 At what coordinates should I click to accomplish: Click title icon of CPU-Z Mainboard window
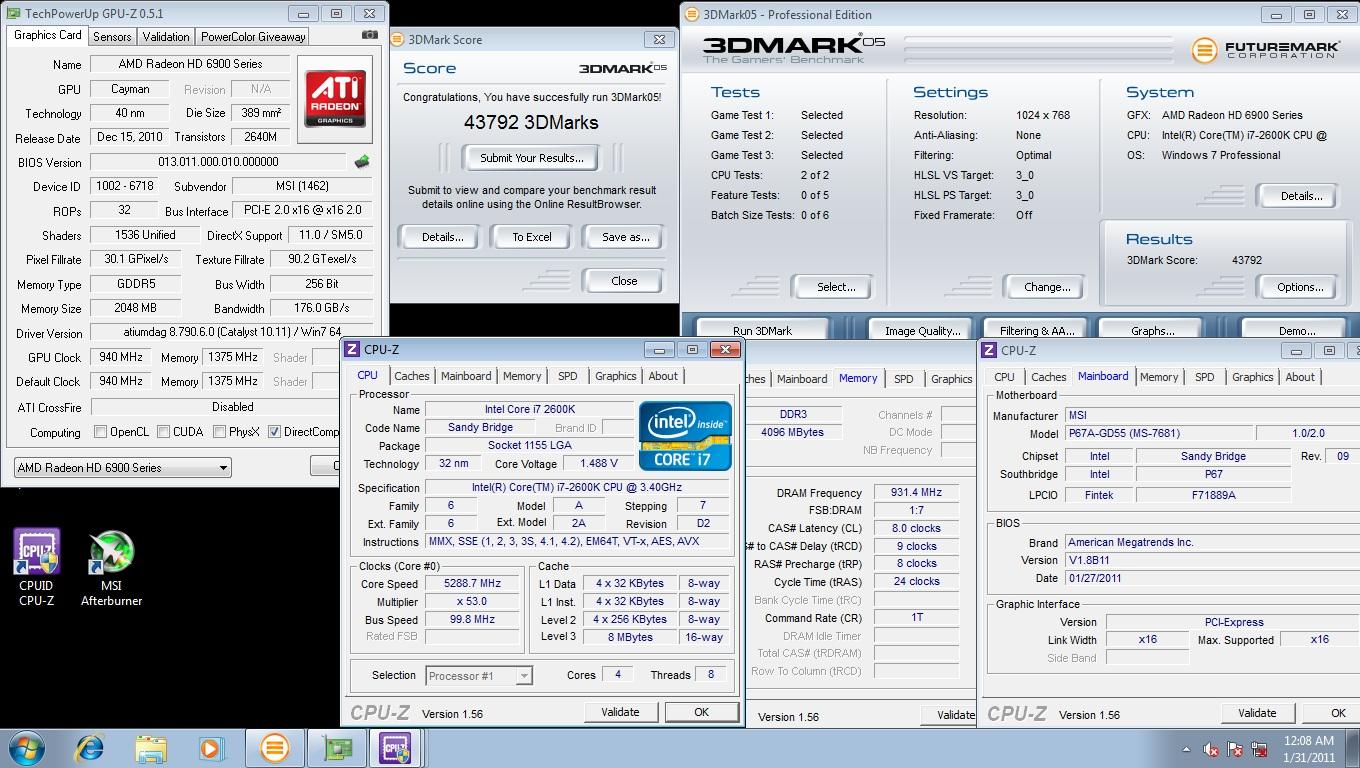tap(989, 350)
